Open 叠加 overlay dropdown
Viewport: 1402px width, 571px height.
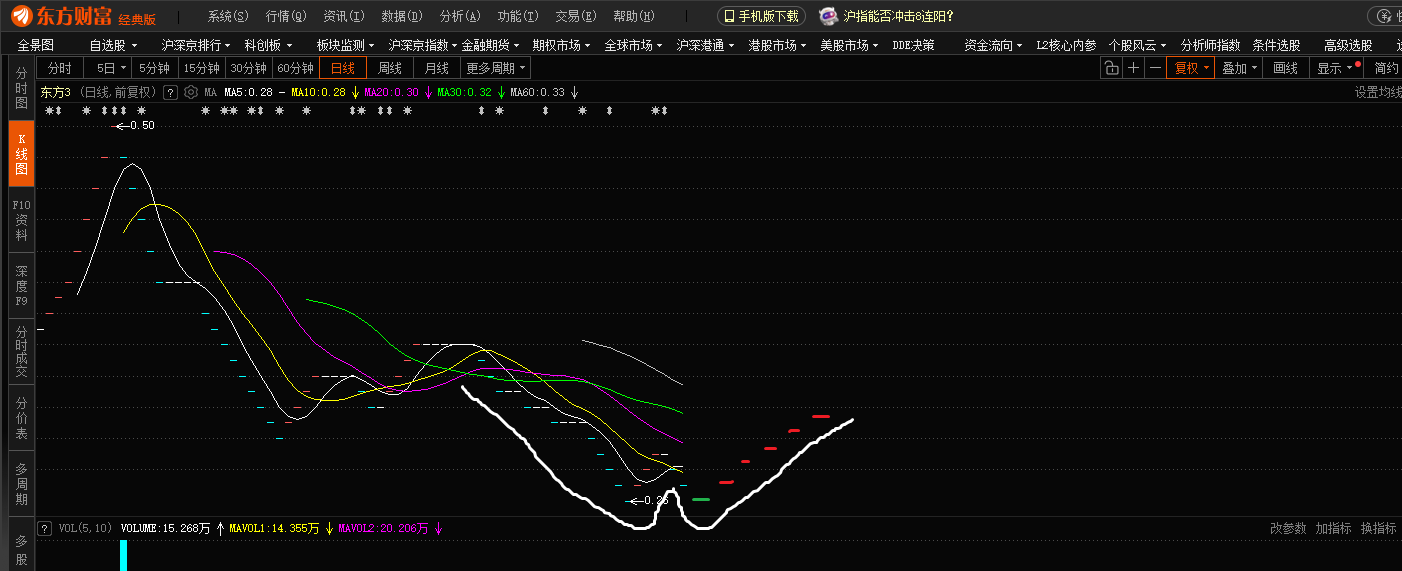(1239, 68)
